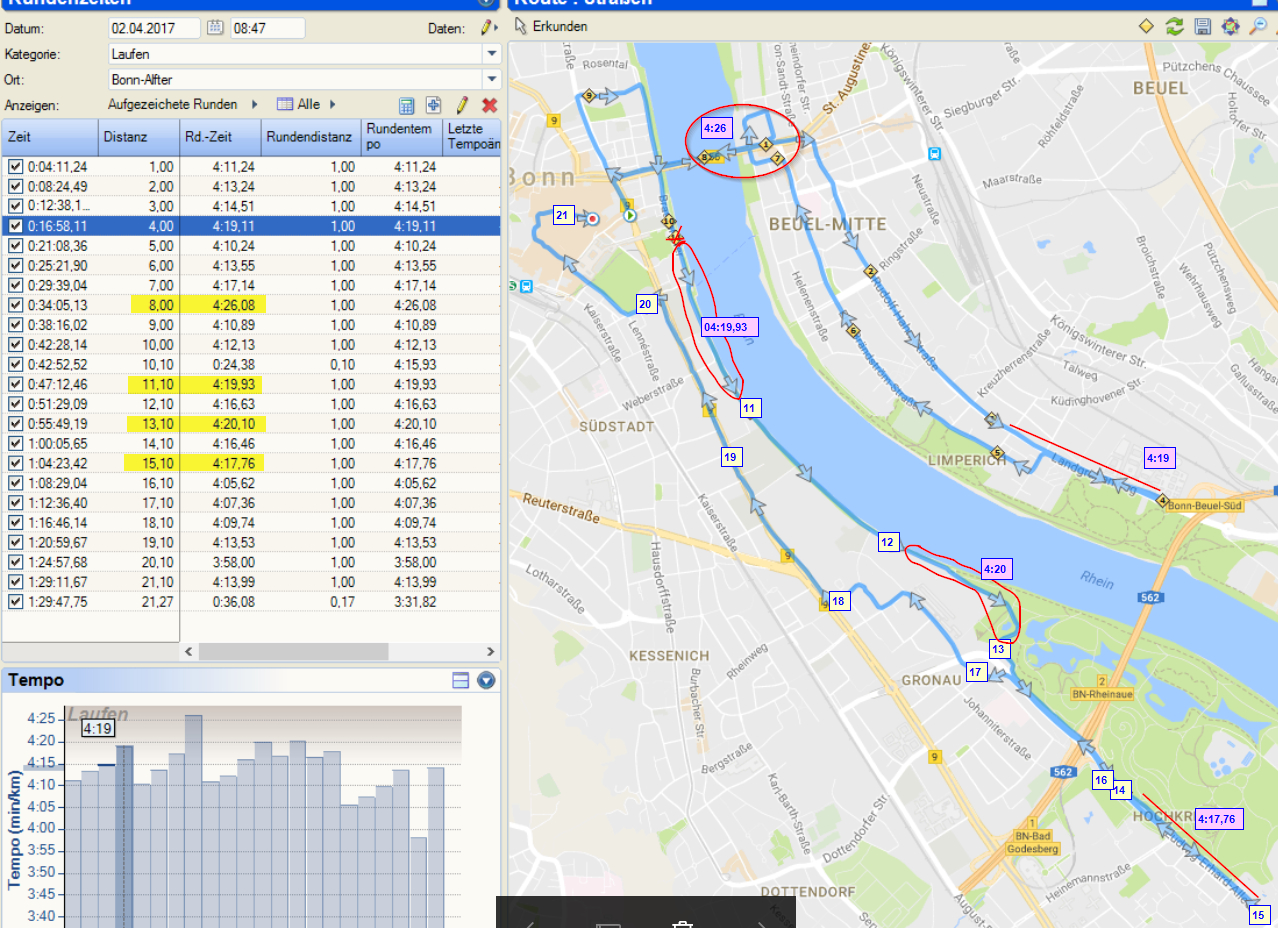Sort by the Rd.-Zeit column header
This screenshot has height=928, width=1278.
(x=220, y=137)
